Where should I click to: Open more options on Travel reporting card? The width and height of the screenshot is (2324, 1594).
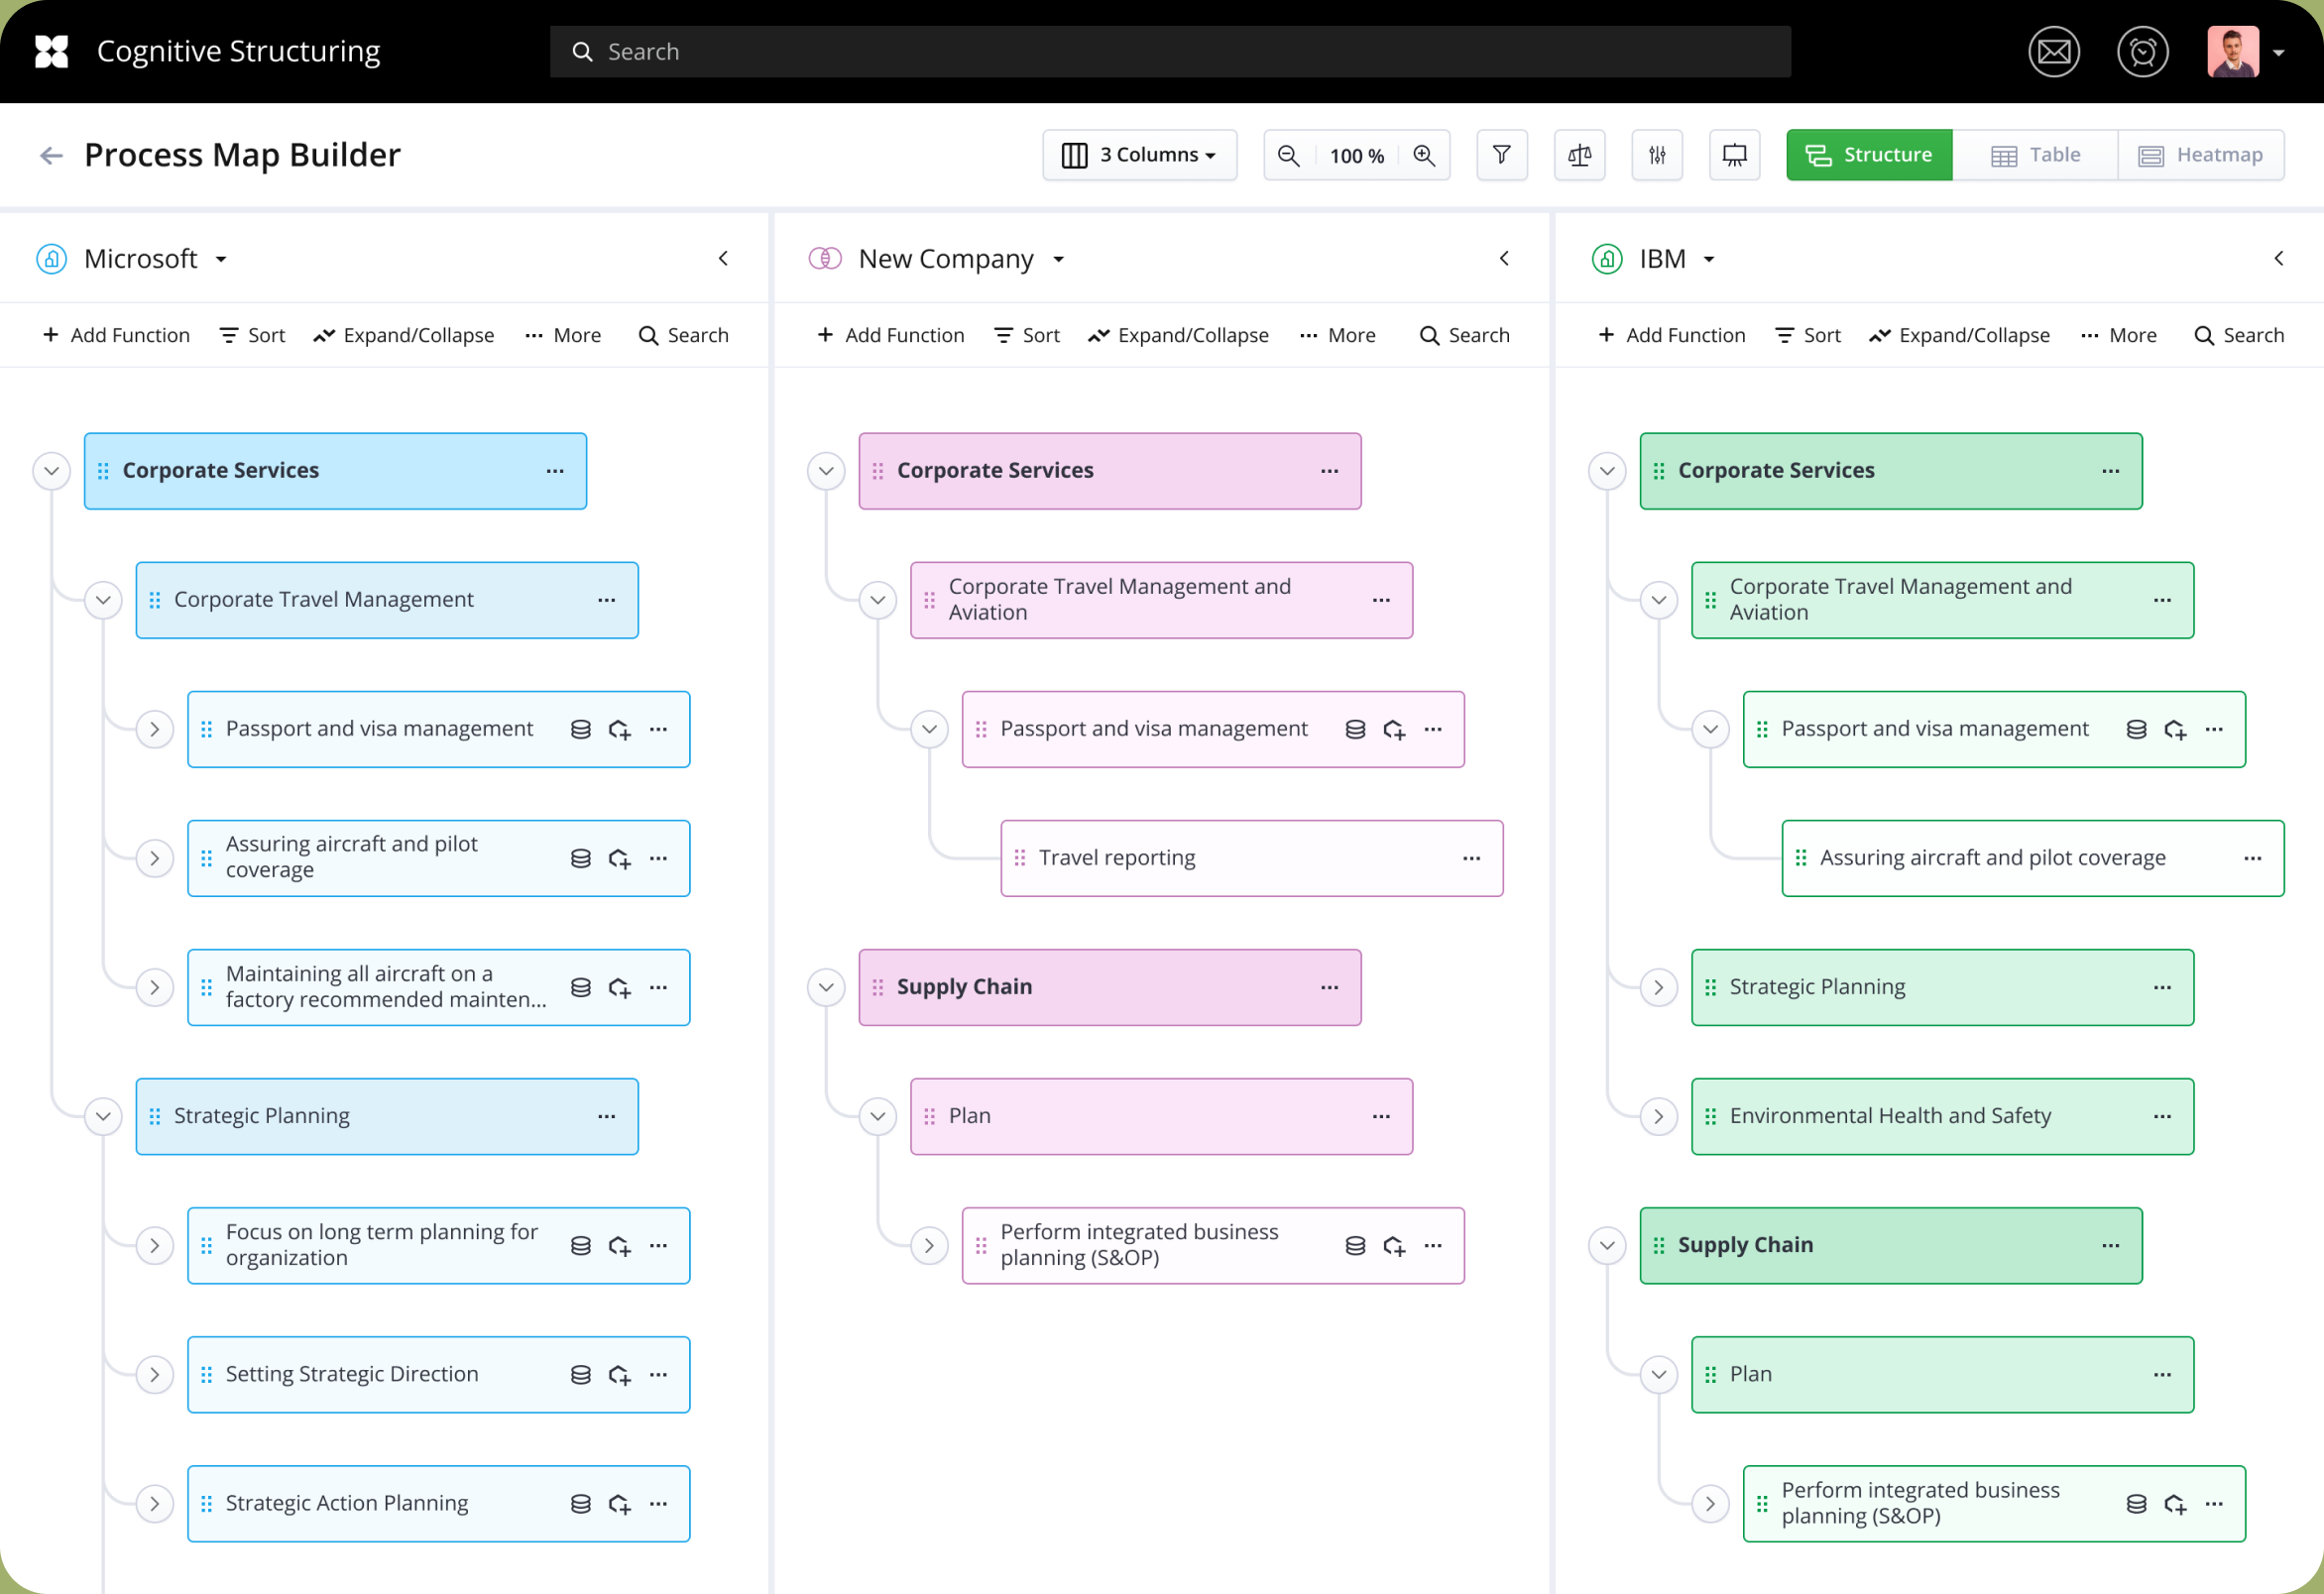(x=1471, y=858)
